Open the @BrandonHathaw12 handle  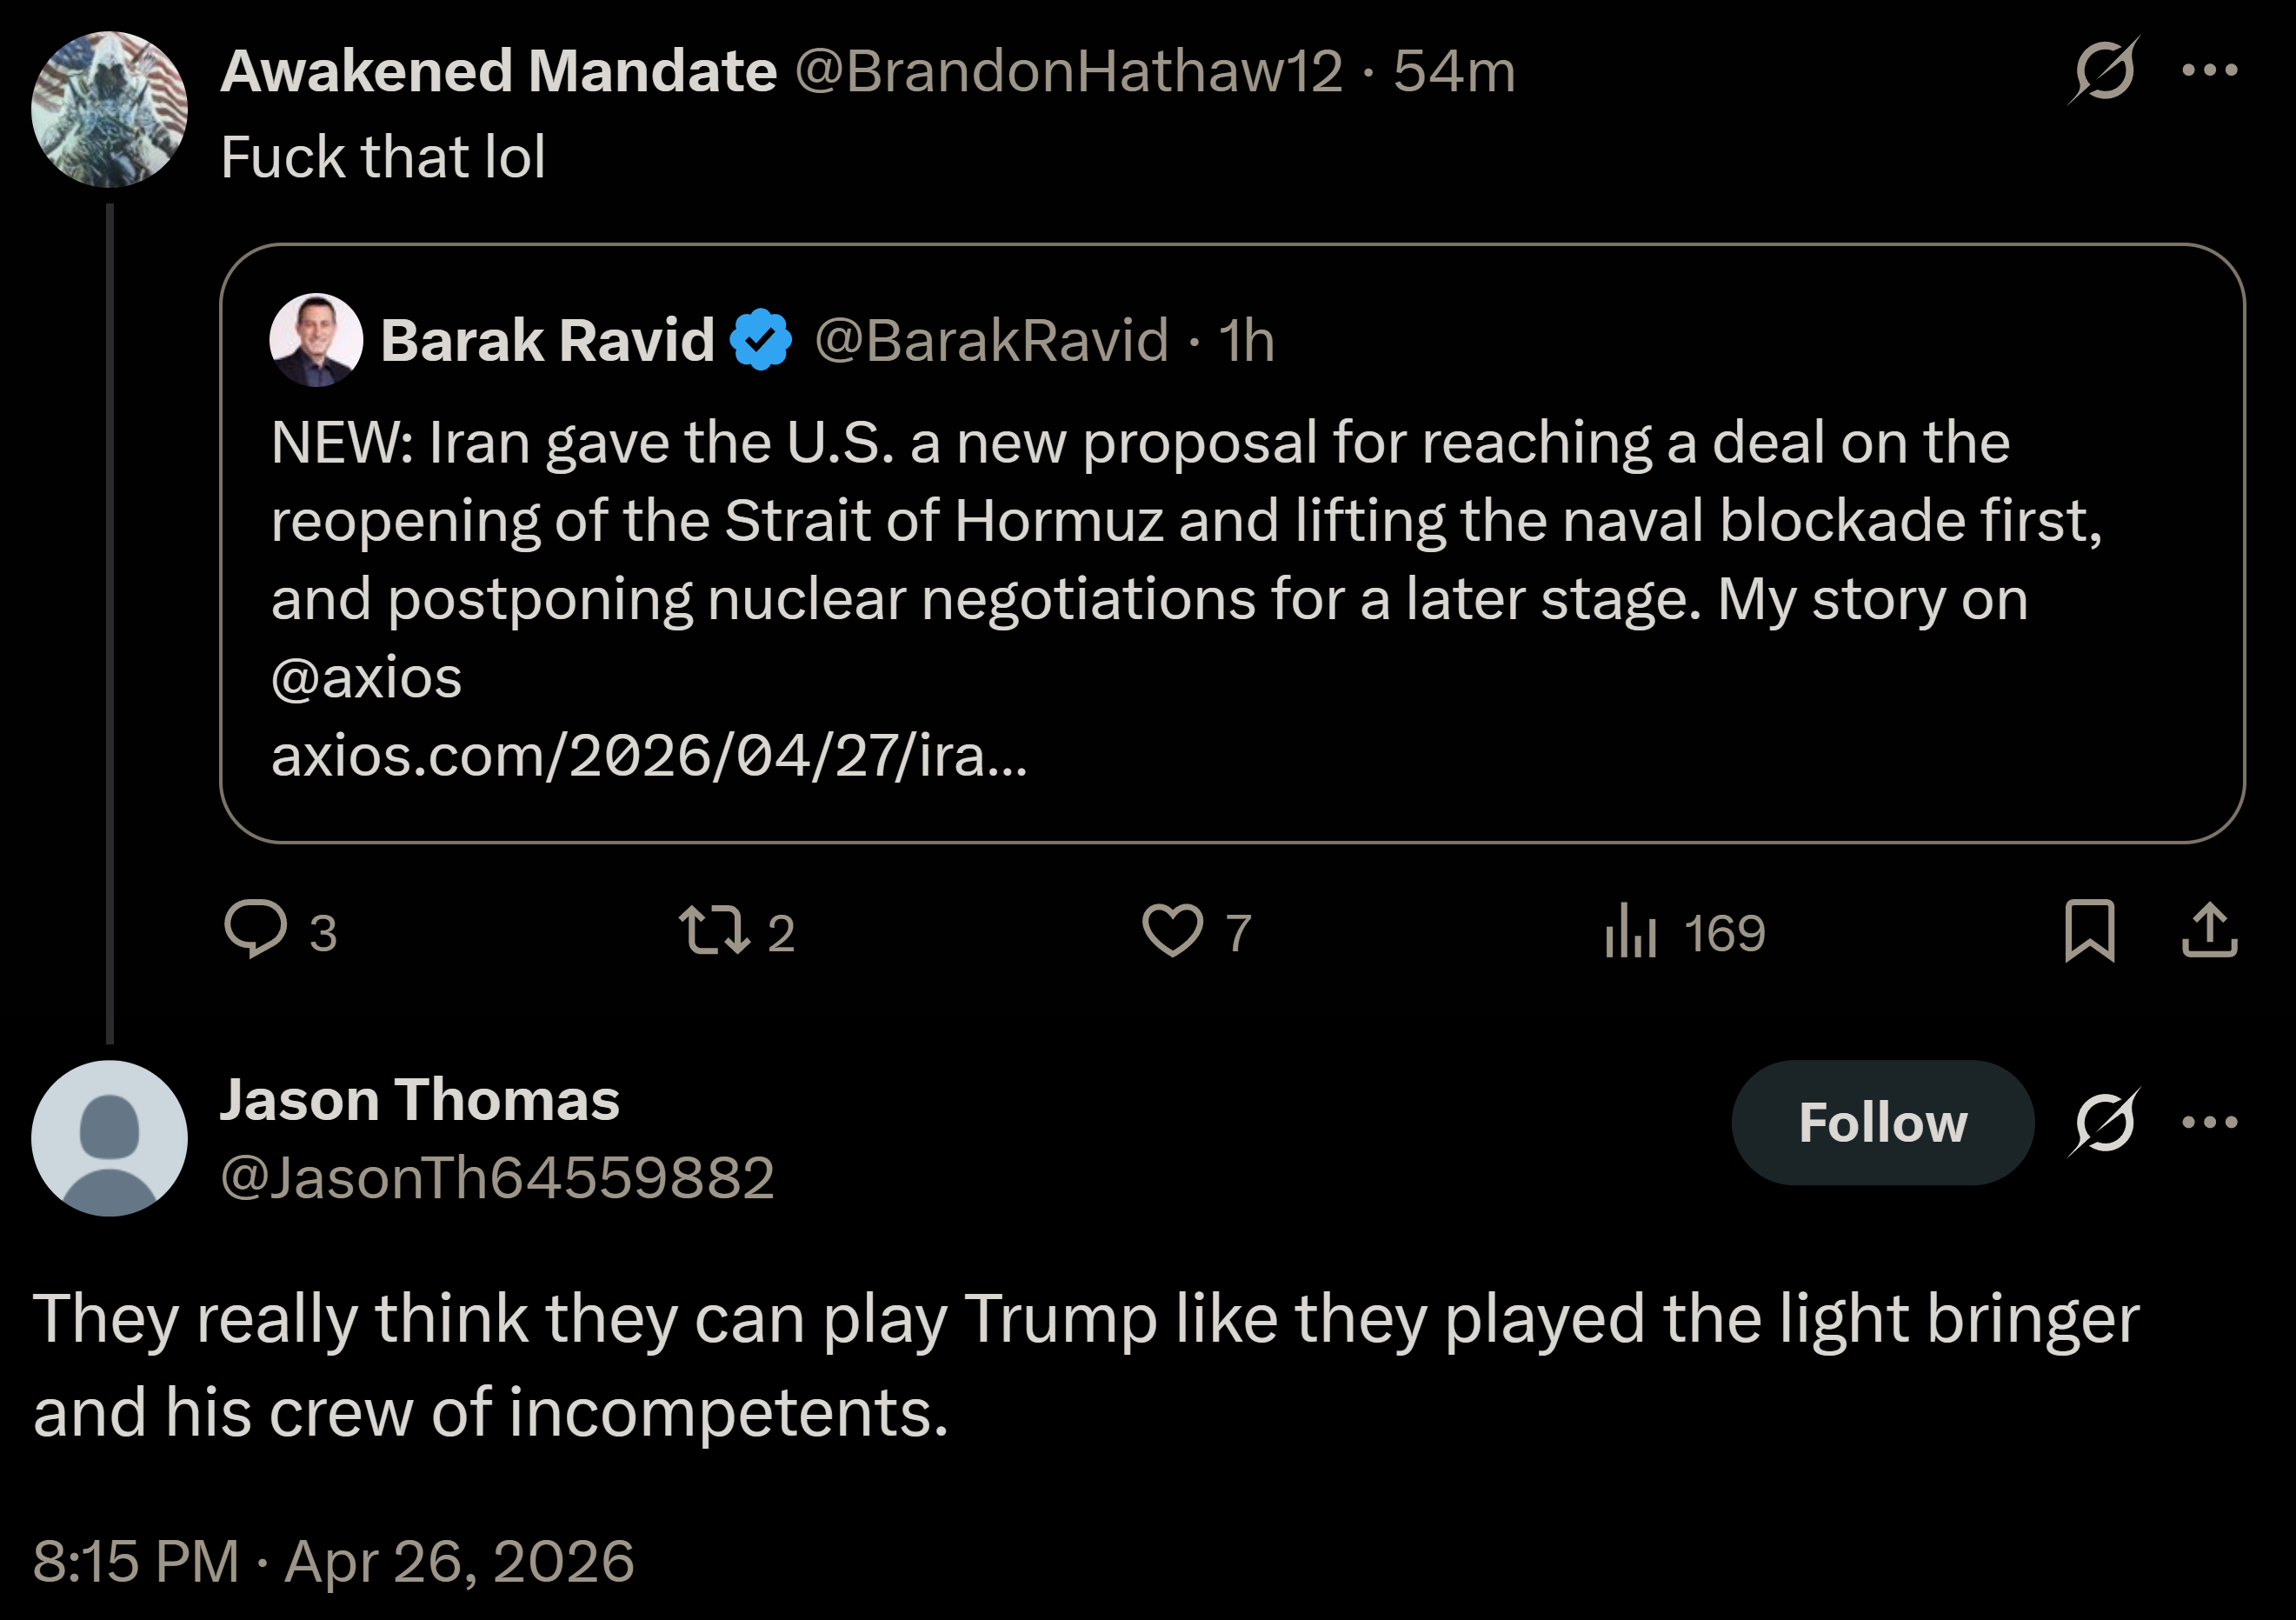pos(1068,72)
